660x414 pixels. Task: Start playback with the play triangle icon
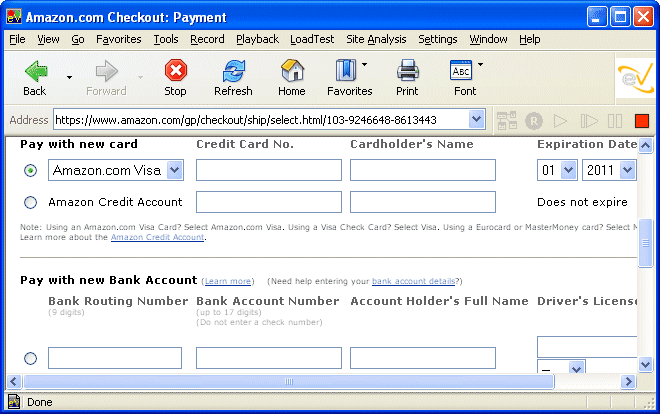pyautogui.click(x=560, y=121)
